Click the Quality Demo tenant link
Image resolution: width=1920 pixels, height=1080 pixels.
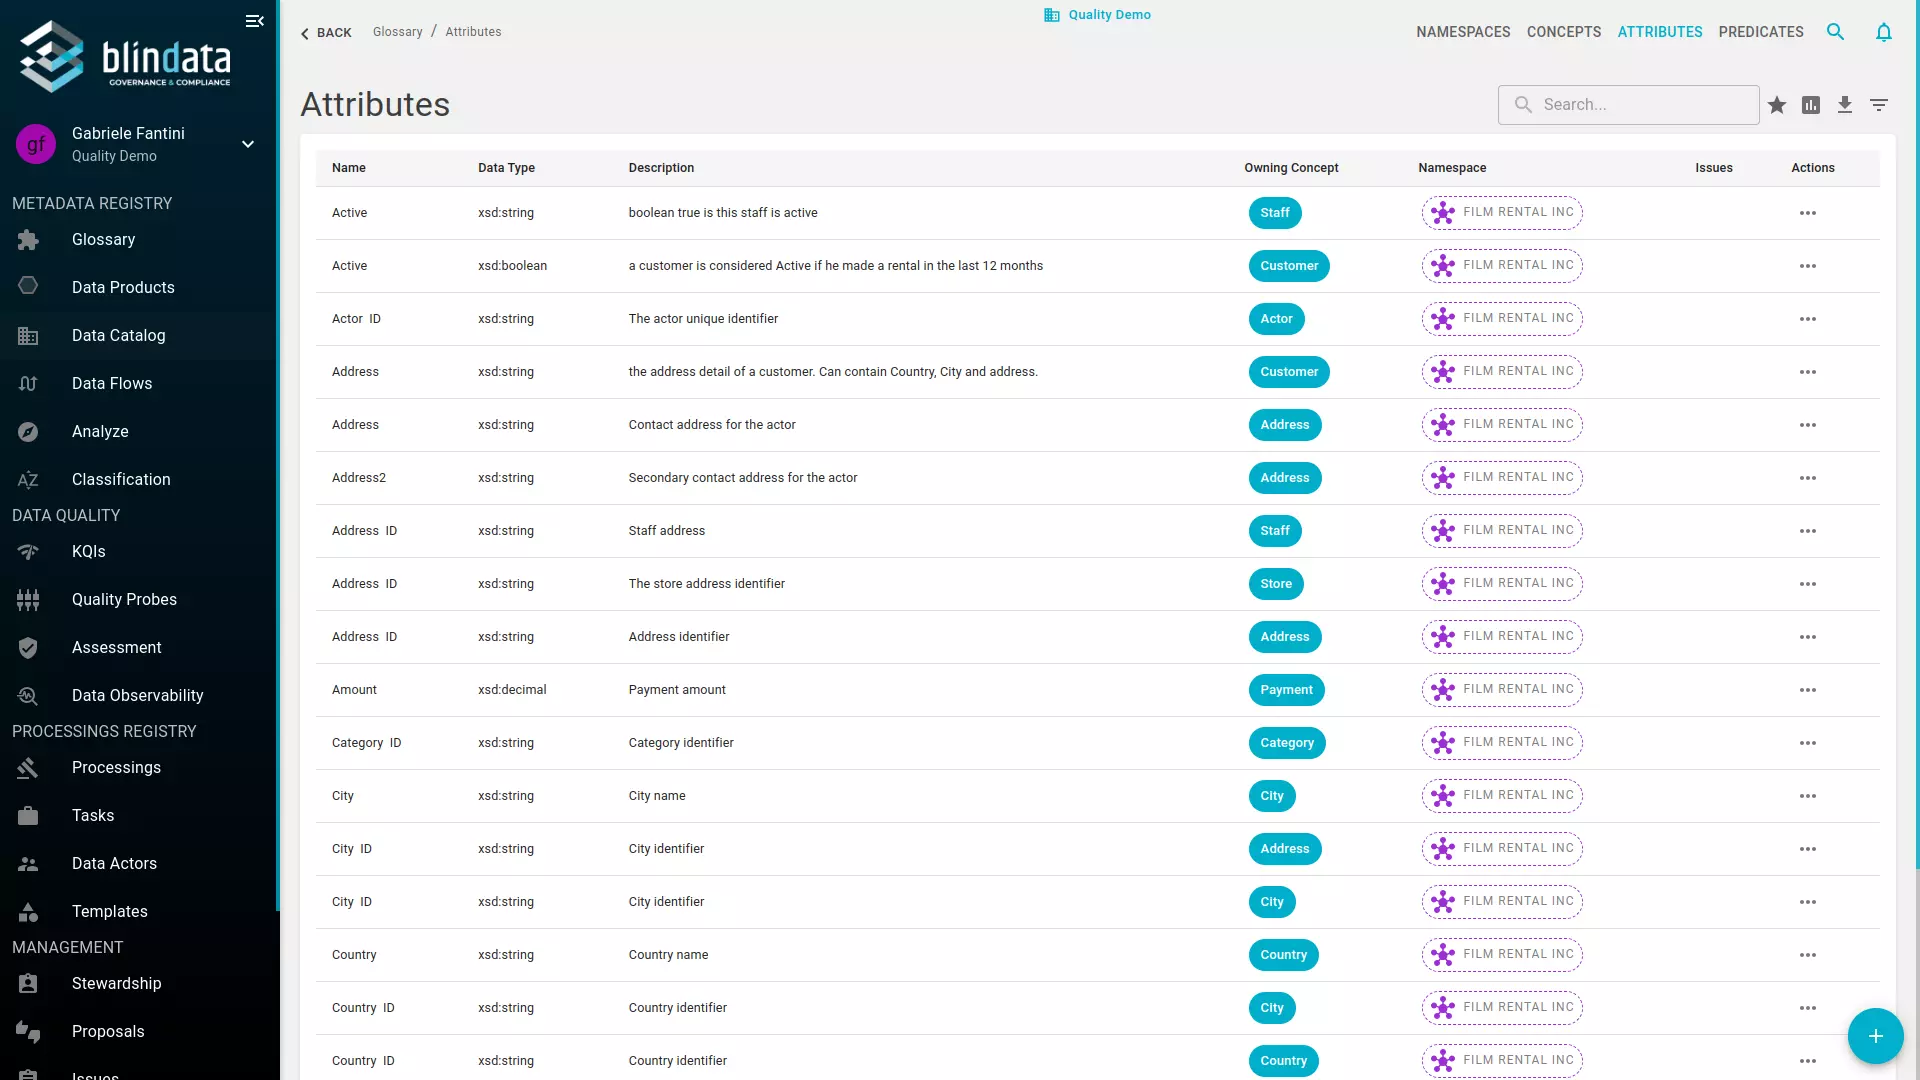pos(1097,15)
